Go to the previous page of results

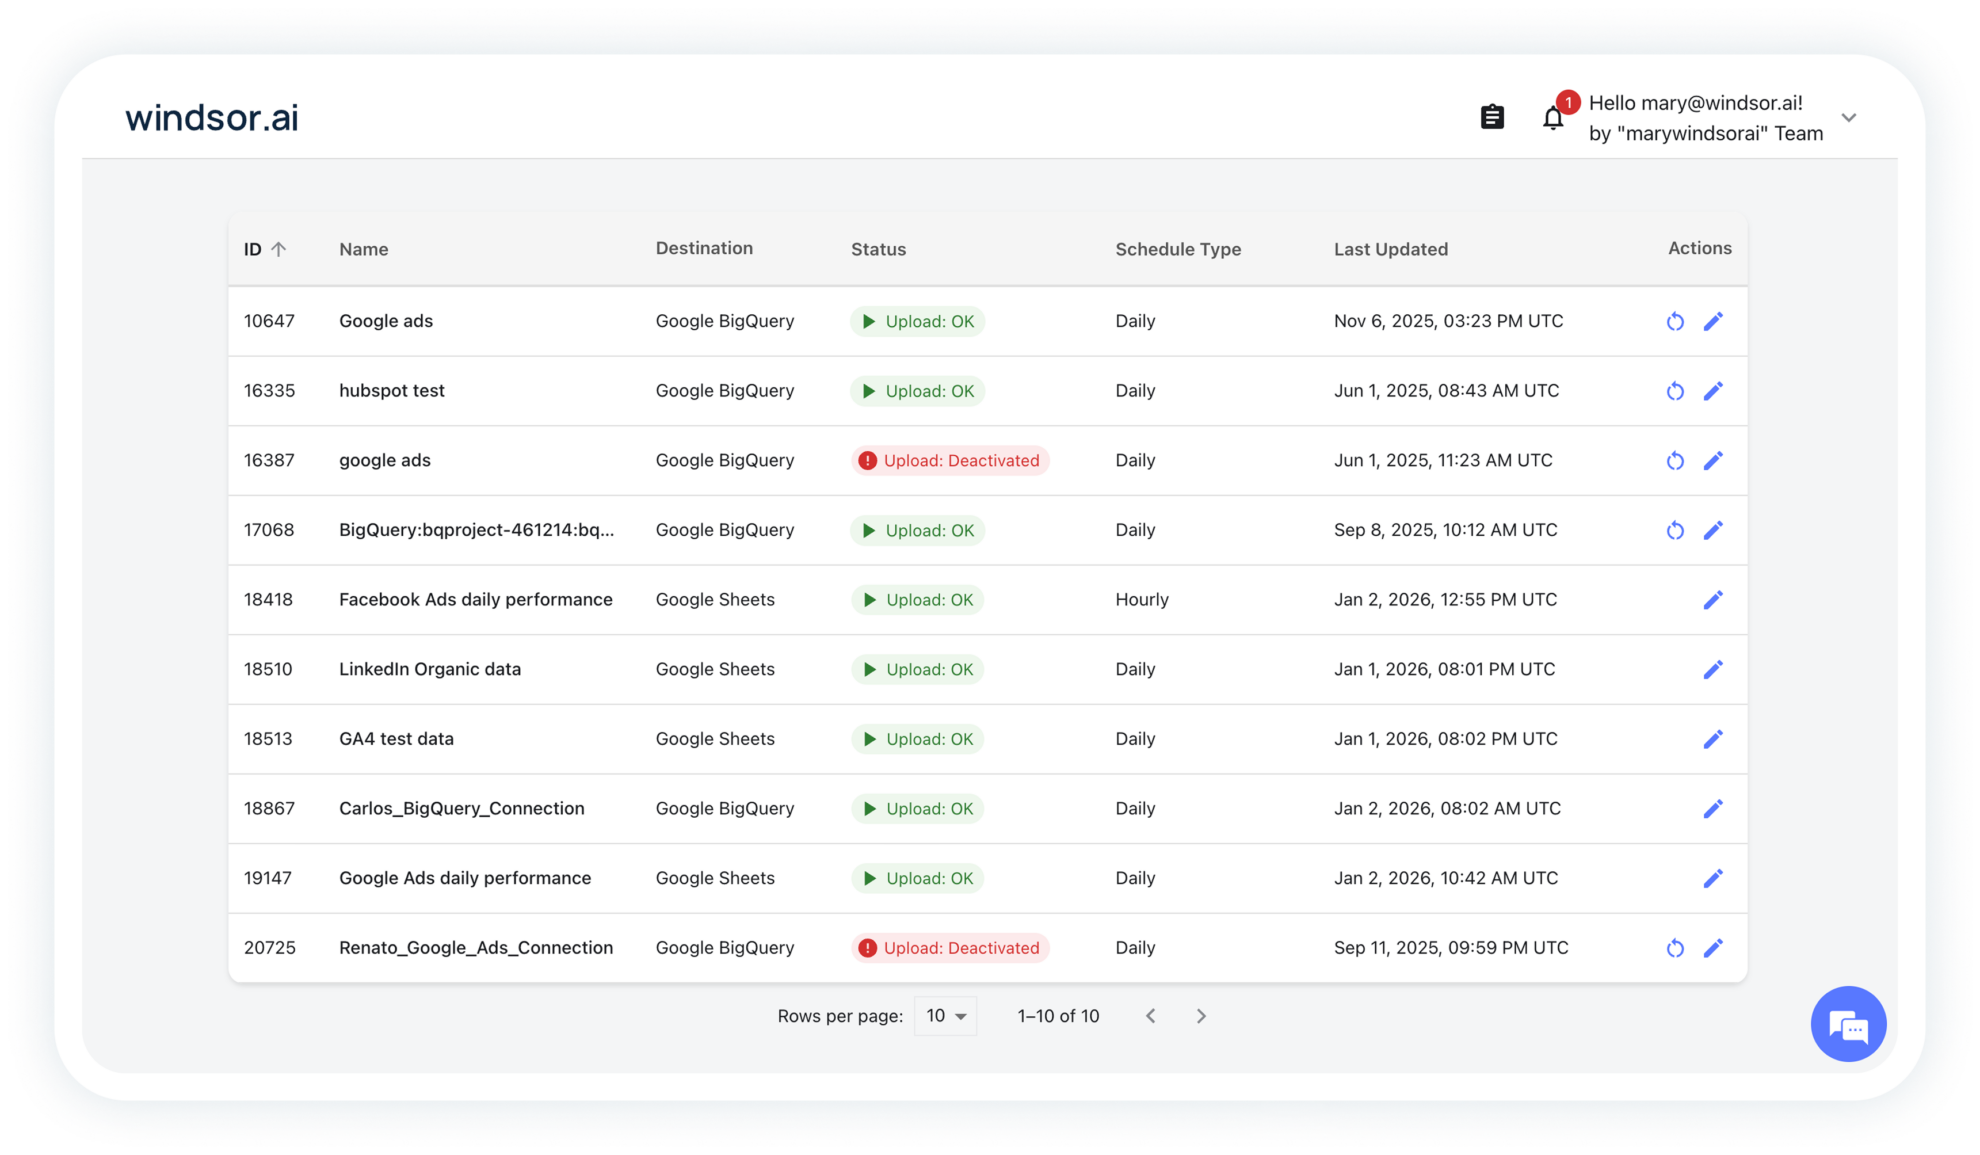(1151, 1015)
